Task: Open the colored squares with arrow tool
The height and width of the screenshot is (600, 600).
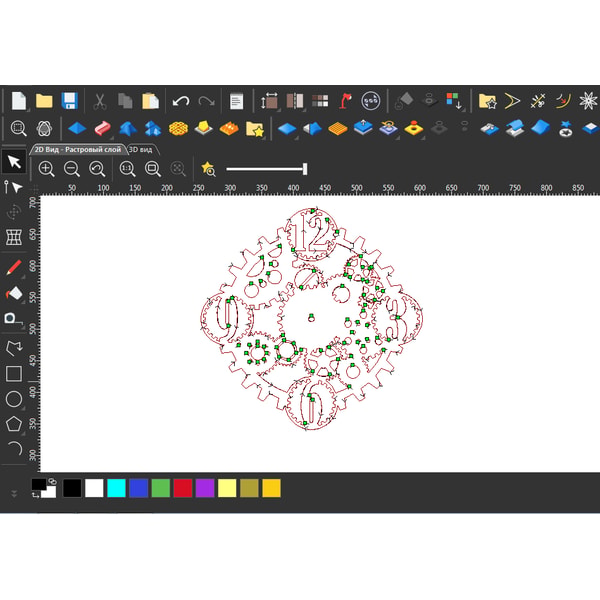Action: [x=454, y=101]
